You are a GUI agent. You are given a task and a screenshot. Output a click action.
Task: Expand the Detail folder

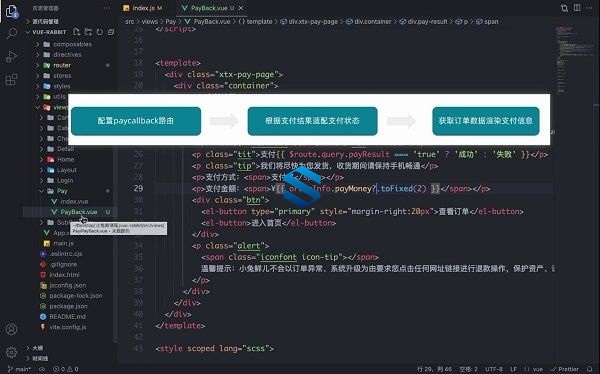pos(41,149)
